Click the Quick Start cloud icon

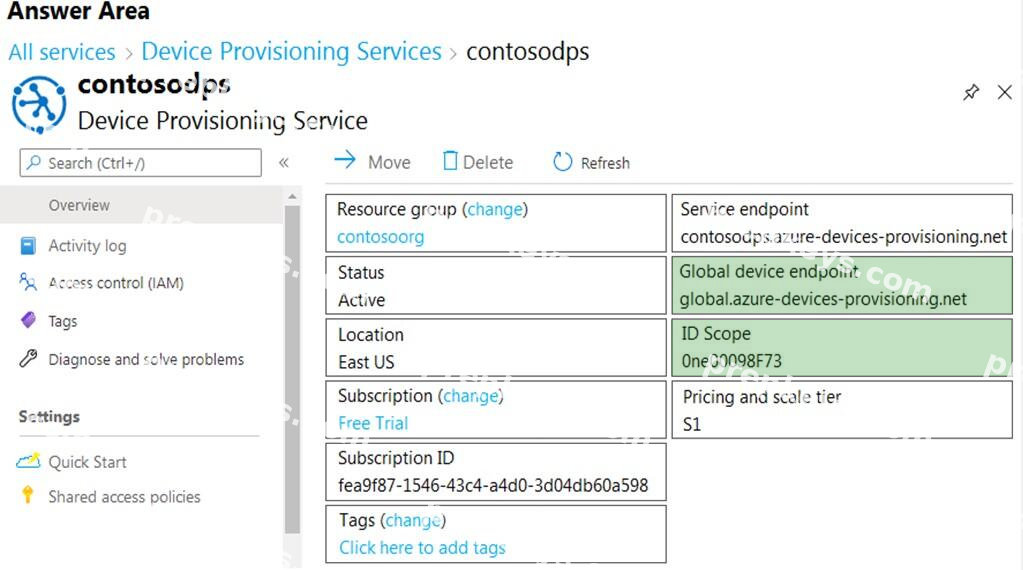(28, 460)
